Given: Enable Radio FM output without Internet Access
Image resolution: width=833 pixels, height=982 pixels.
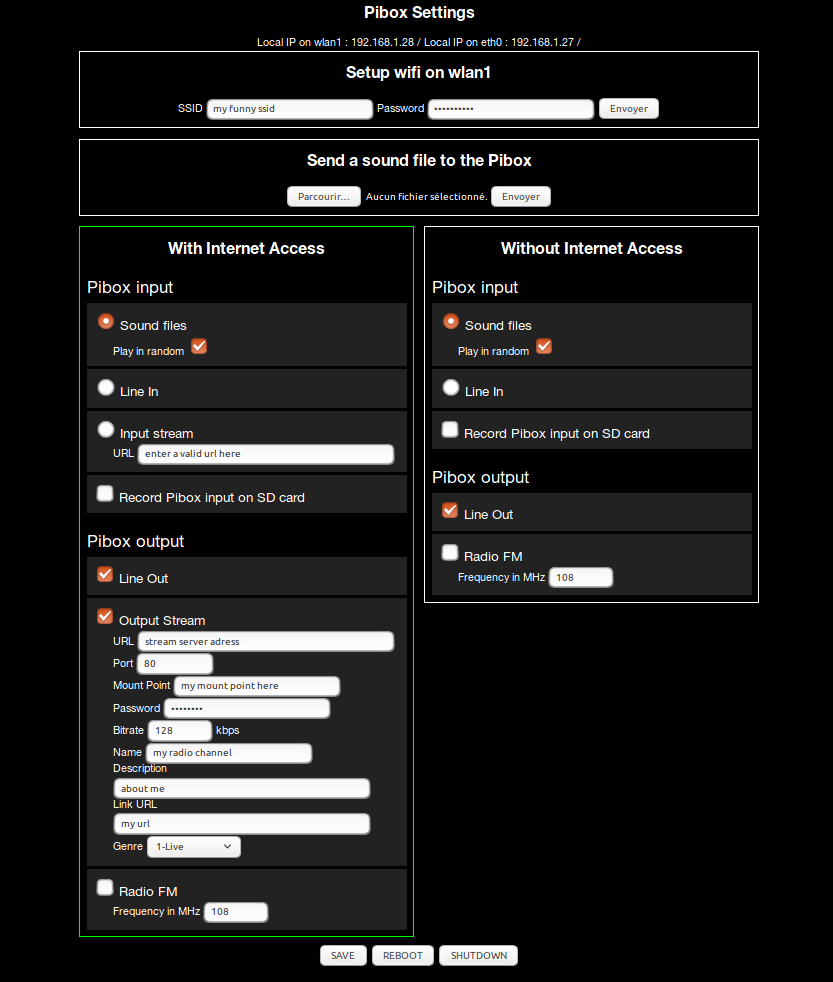Looking at the screenshot, I should (x=450, y=553).
